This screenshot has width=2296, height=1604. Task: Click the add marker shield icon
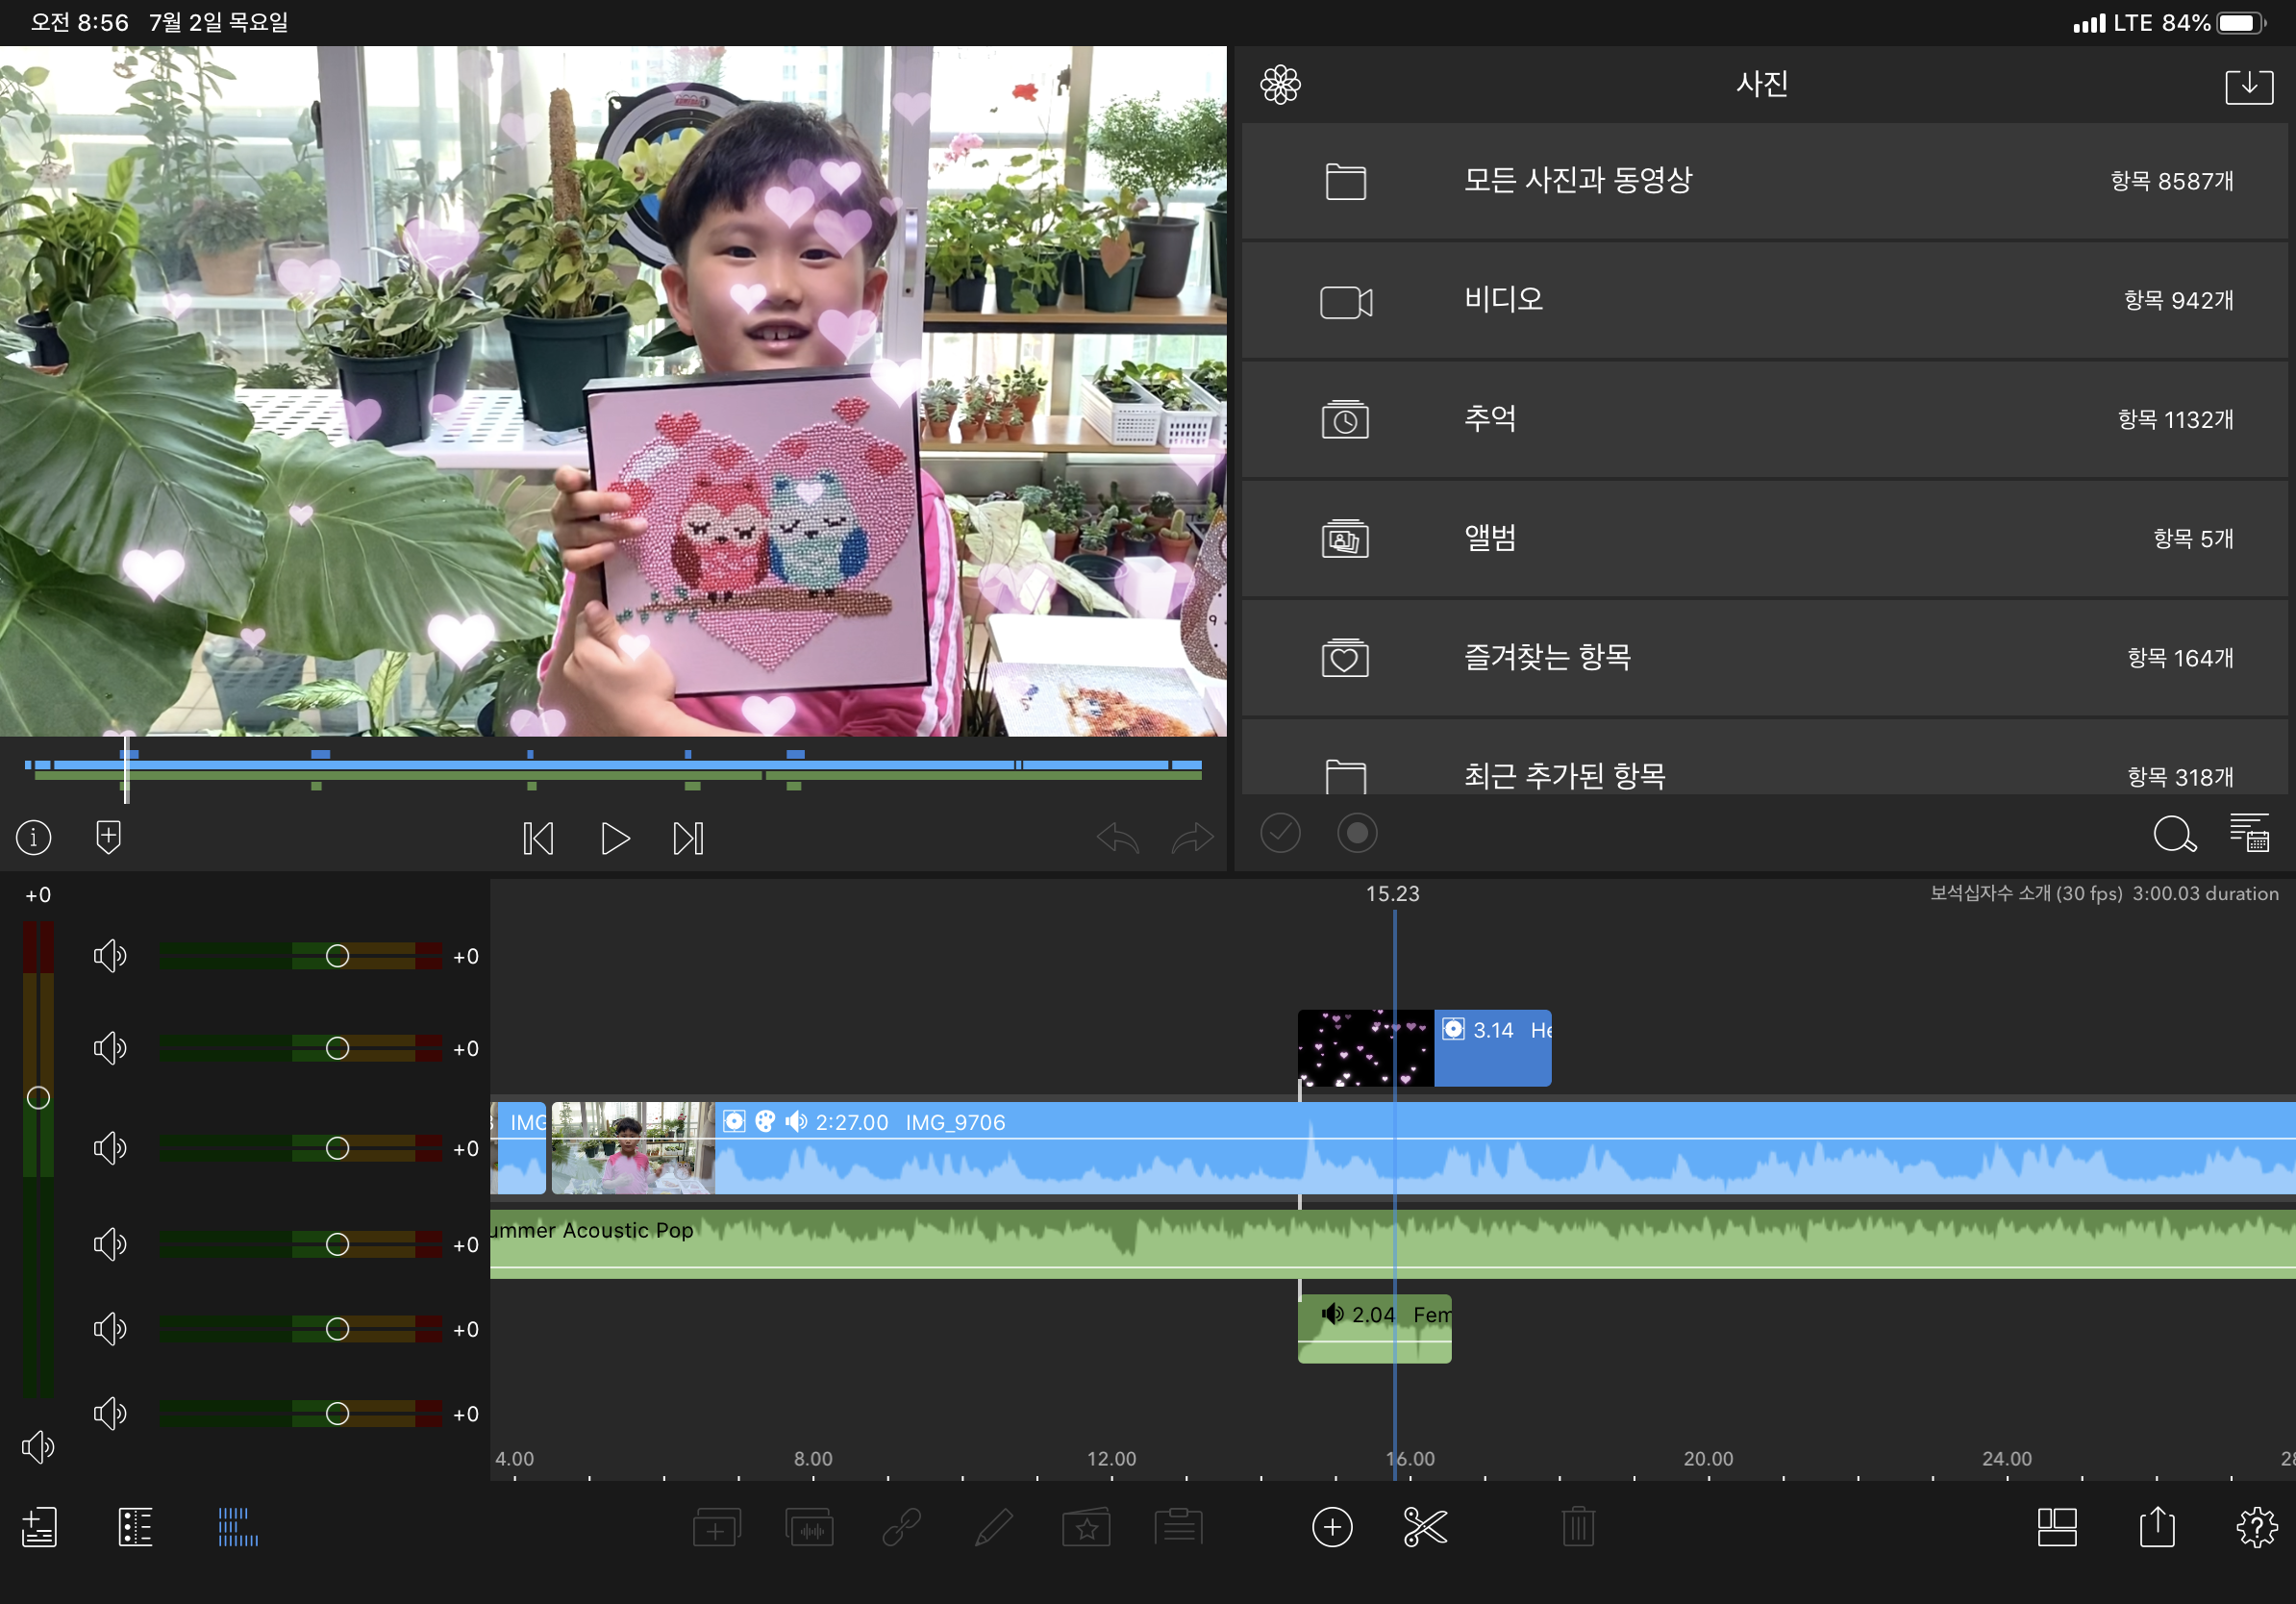[x=108, y=837]
